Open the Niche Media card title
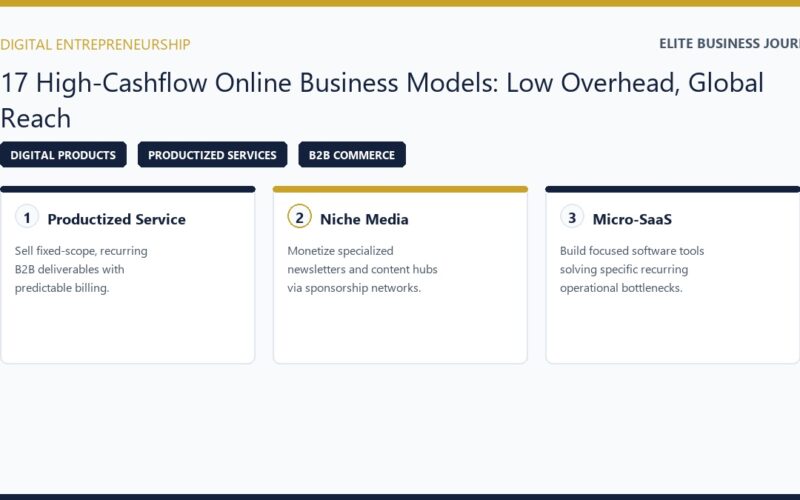This screenshot has height=500, width=800. 364,219
